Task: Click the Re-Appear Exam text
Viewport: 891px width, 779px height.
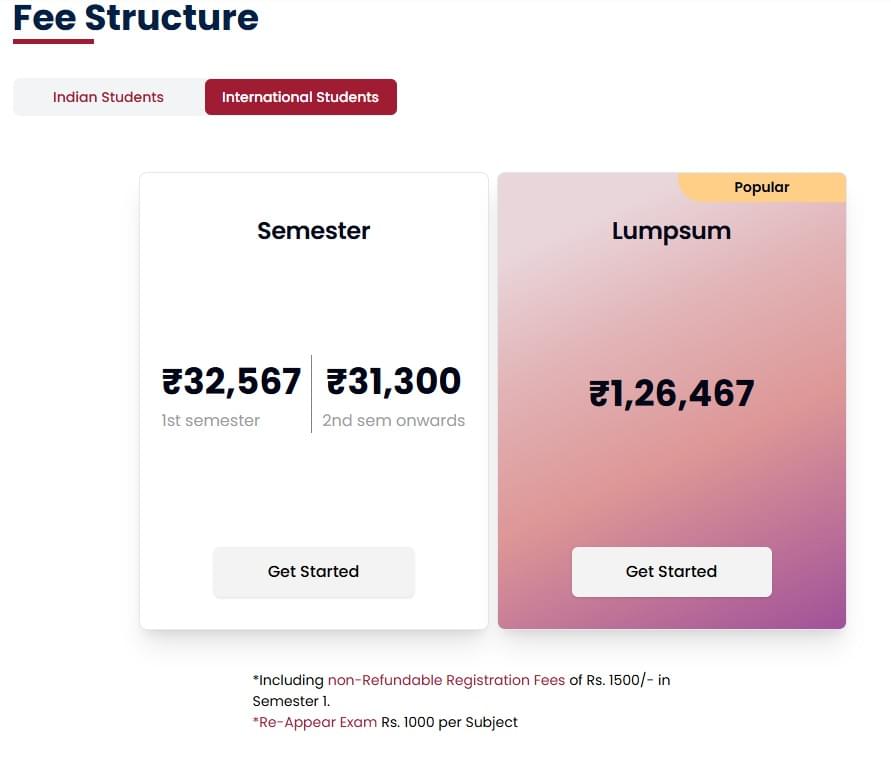Action: [316, 722]
